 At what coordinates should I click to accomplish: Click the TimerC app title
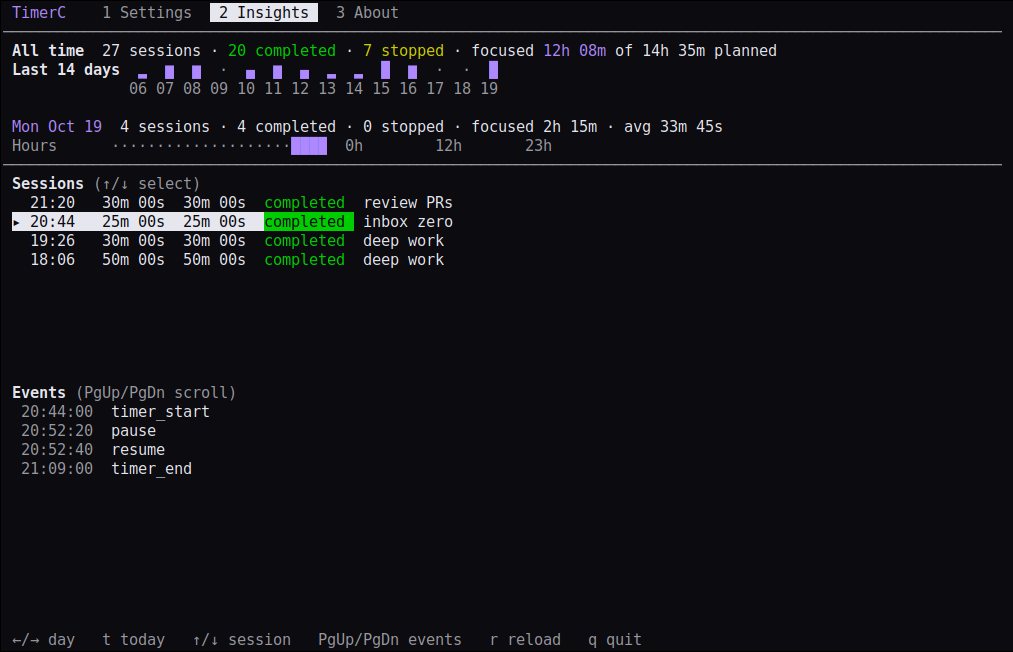pos(39,12)
